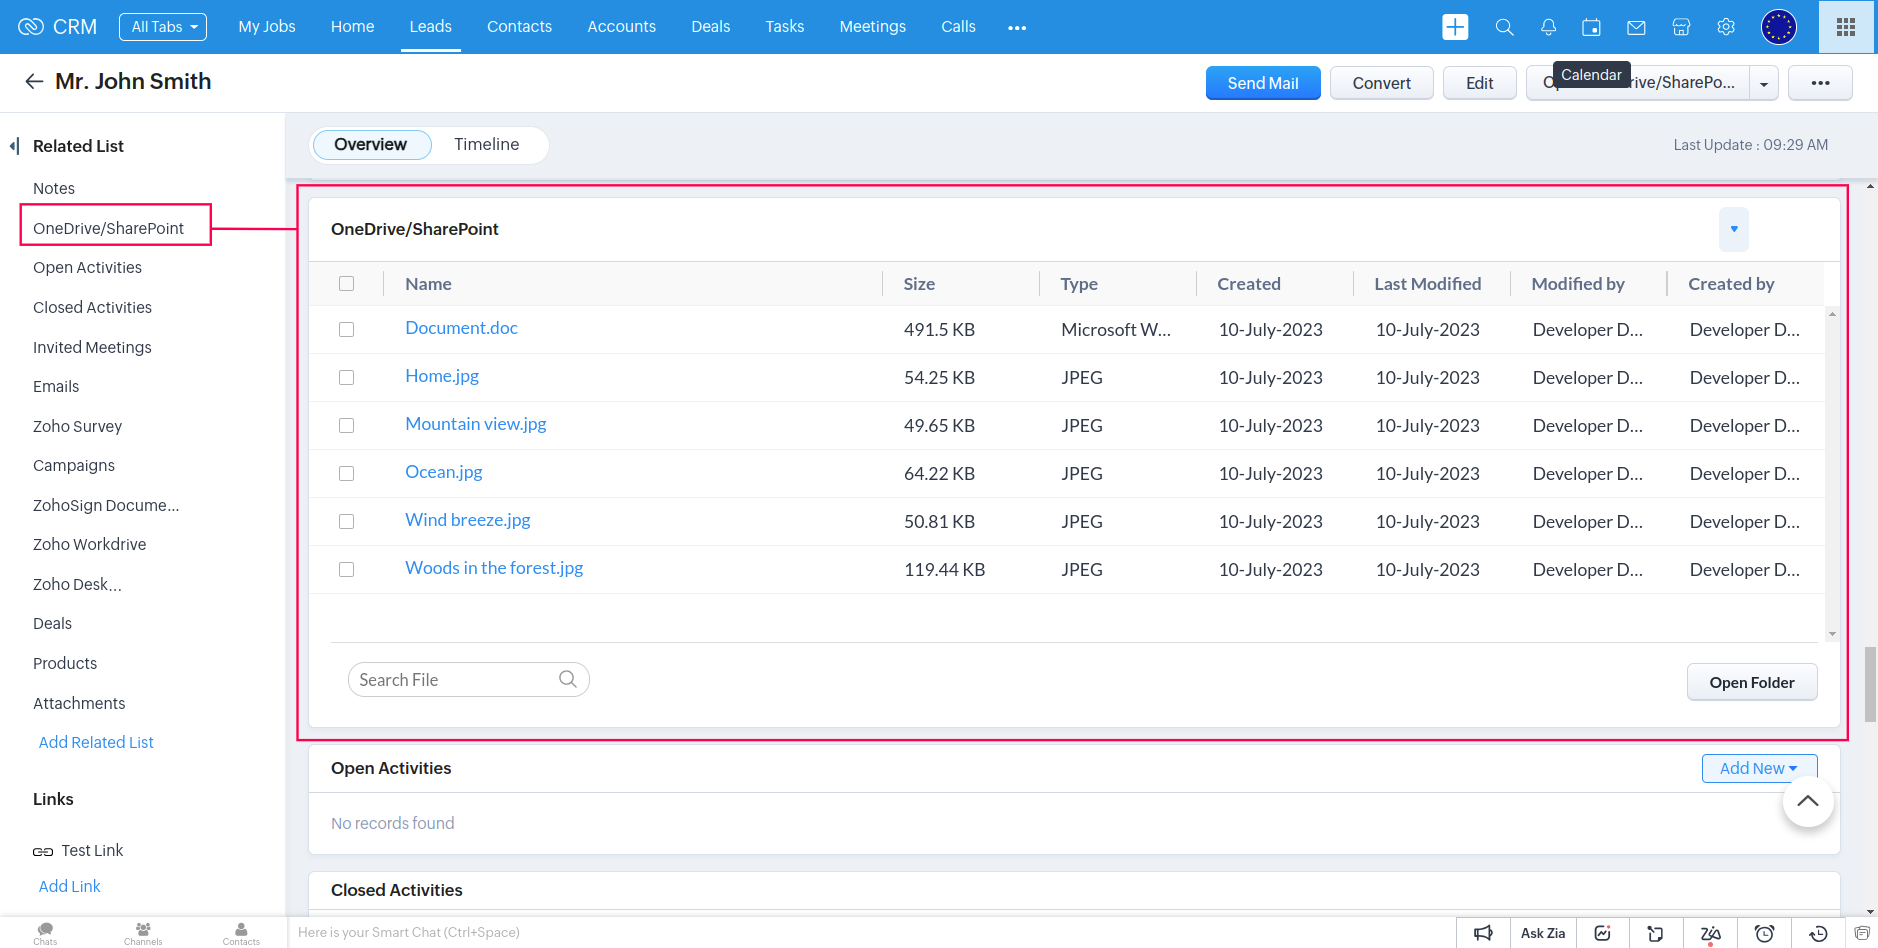Viewport: 1878px width, 948px height.
Task: Check the Wind breeze.jpg row checkbox
Action: (x=347, y=522)
